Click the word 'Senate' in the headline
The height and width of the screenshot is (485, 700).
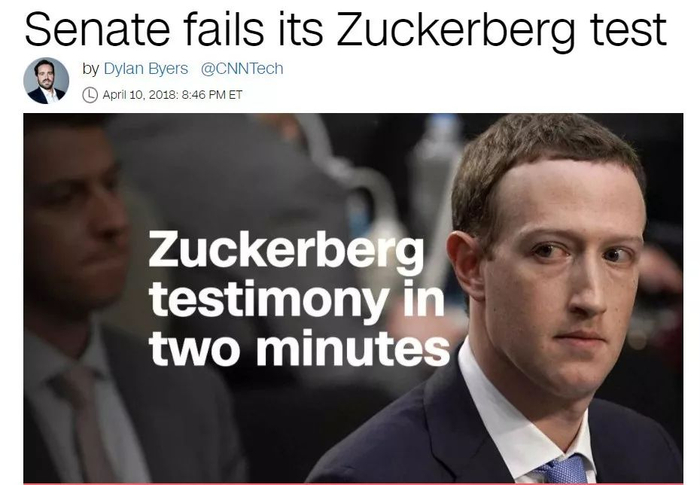(x=97, y=29)
